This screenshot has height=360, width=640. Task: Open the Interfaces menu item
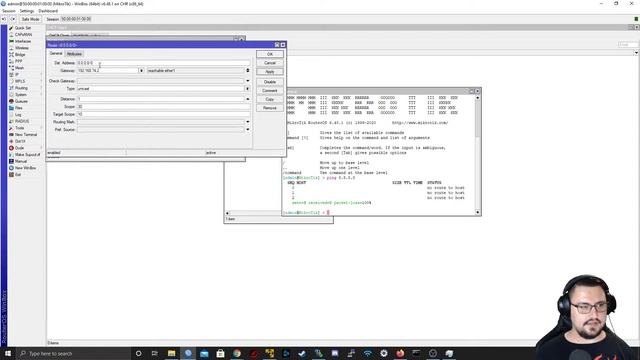click(22, 41)
